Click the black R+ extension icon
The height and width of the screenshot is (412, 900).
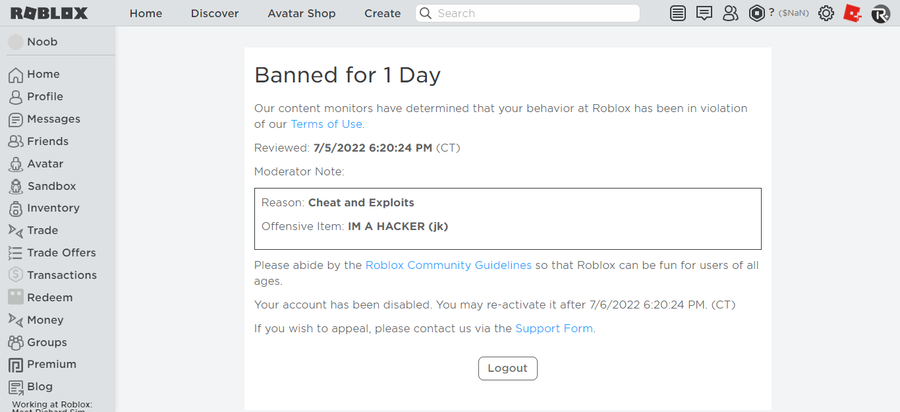tap(880, 13)
